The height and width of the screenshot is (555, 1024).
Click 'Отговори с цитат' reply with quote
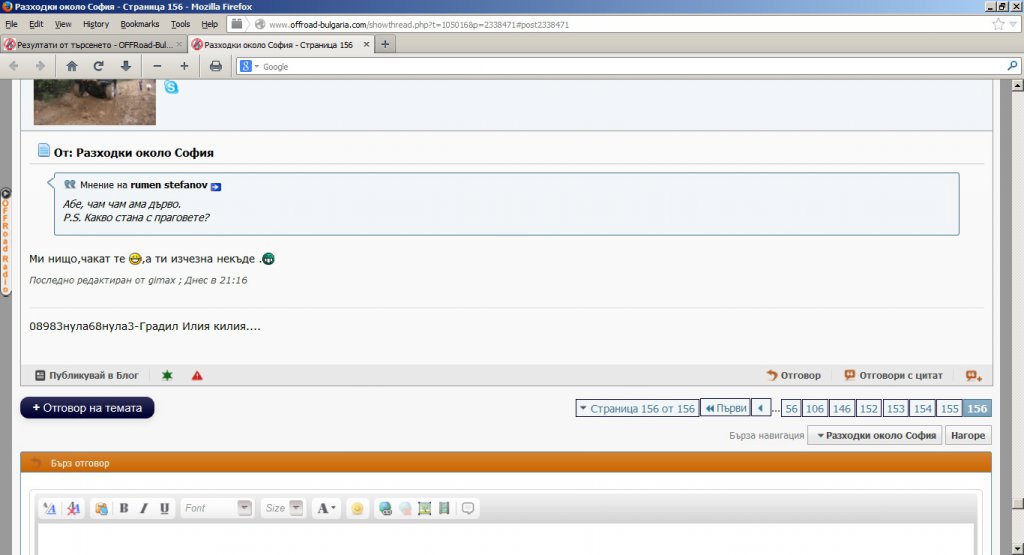[893, 375]
